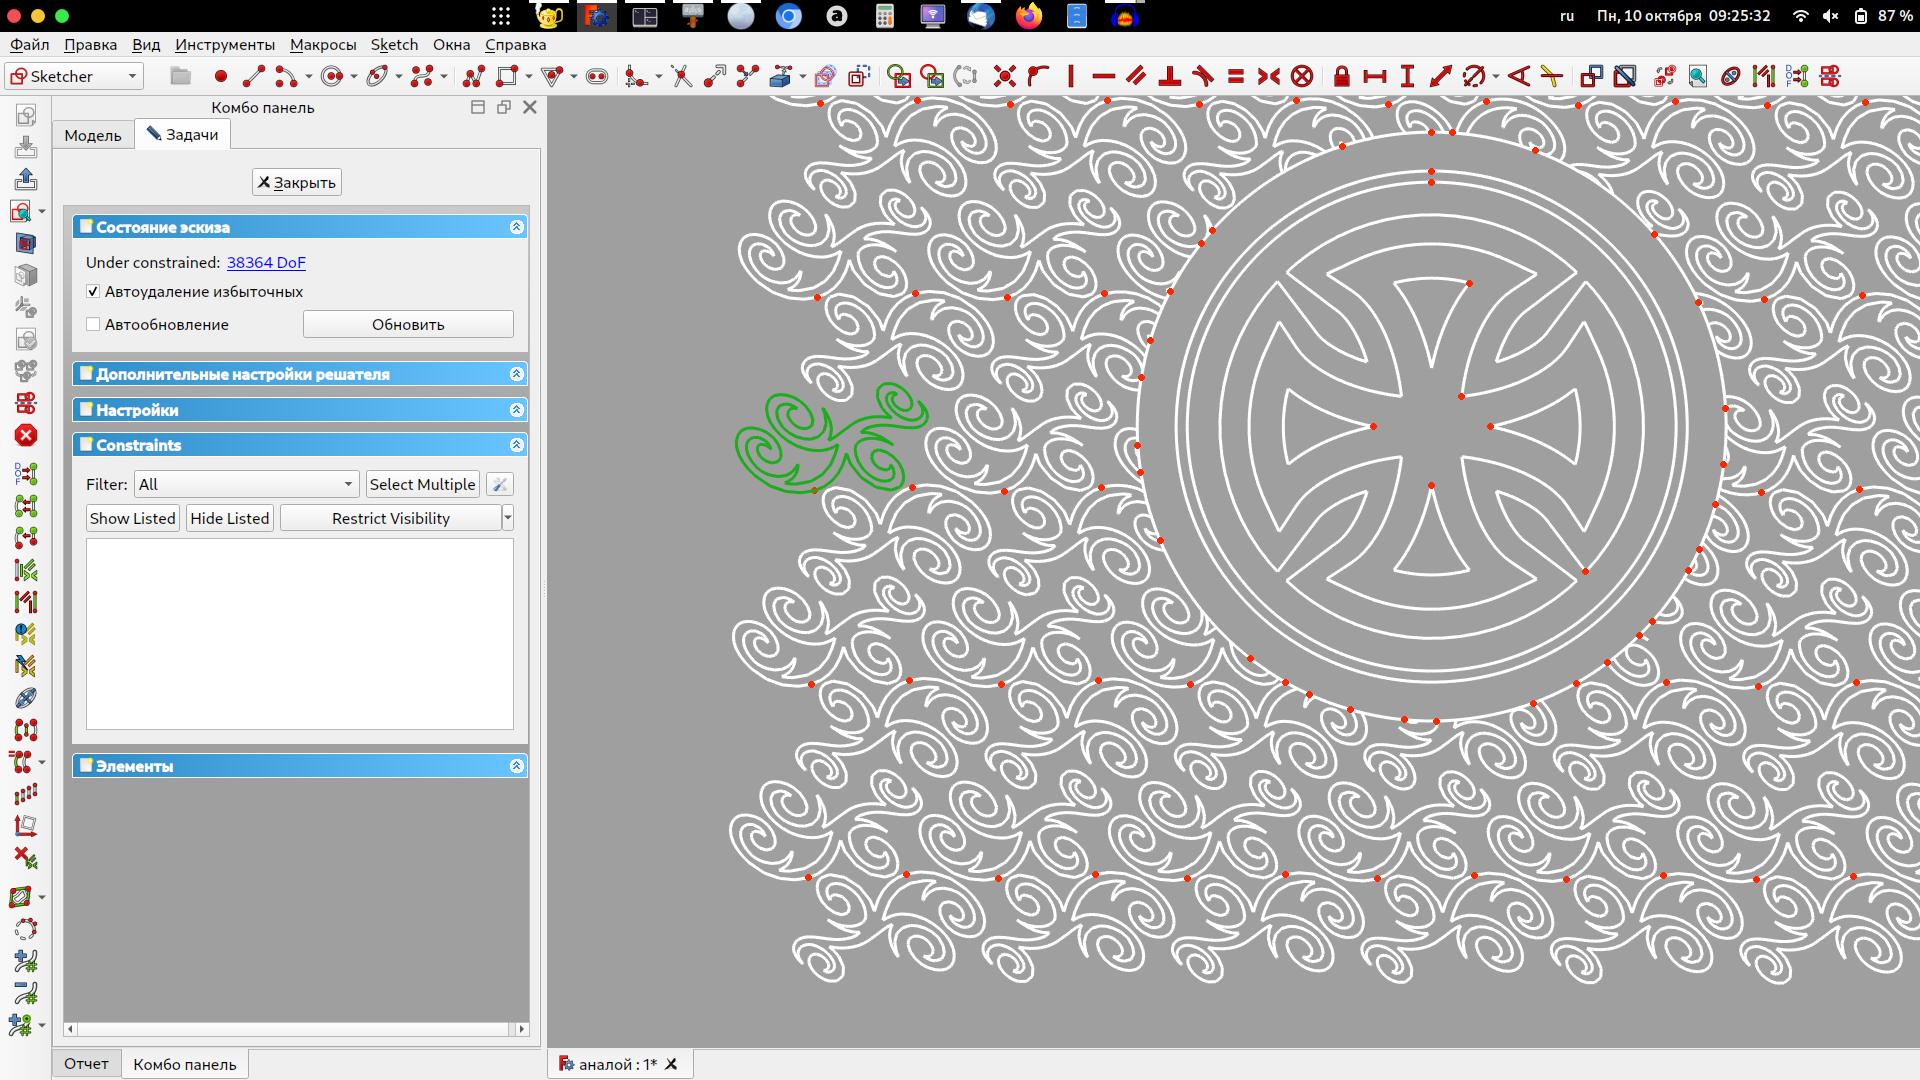This screenshot has width=1920, height=1080.
Task: Click the combo panel horizontal scrollbar
Action: click(x=295, y=1028)
